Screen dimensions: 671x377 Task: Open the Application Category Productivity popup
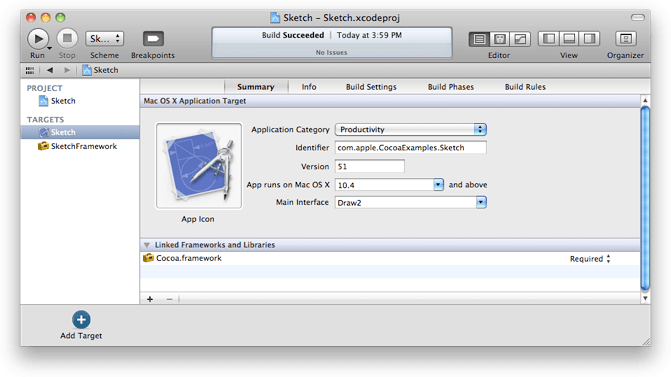411,130
